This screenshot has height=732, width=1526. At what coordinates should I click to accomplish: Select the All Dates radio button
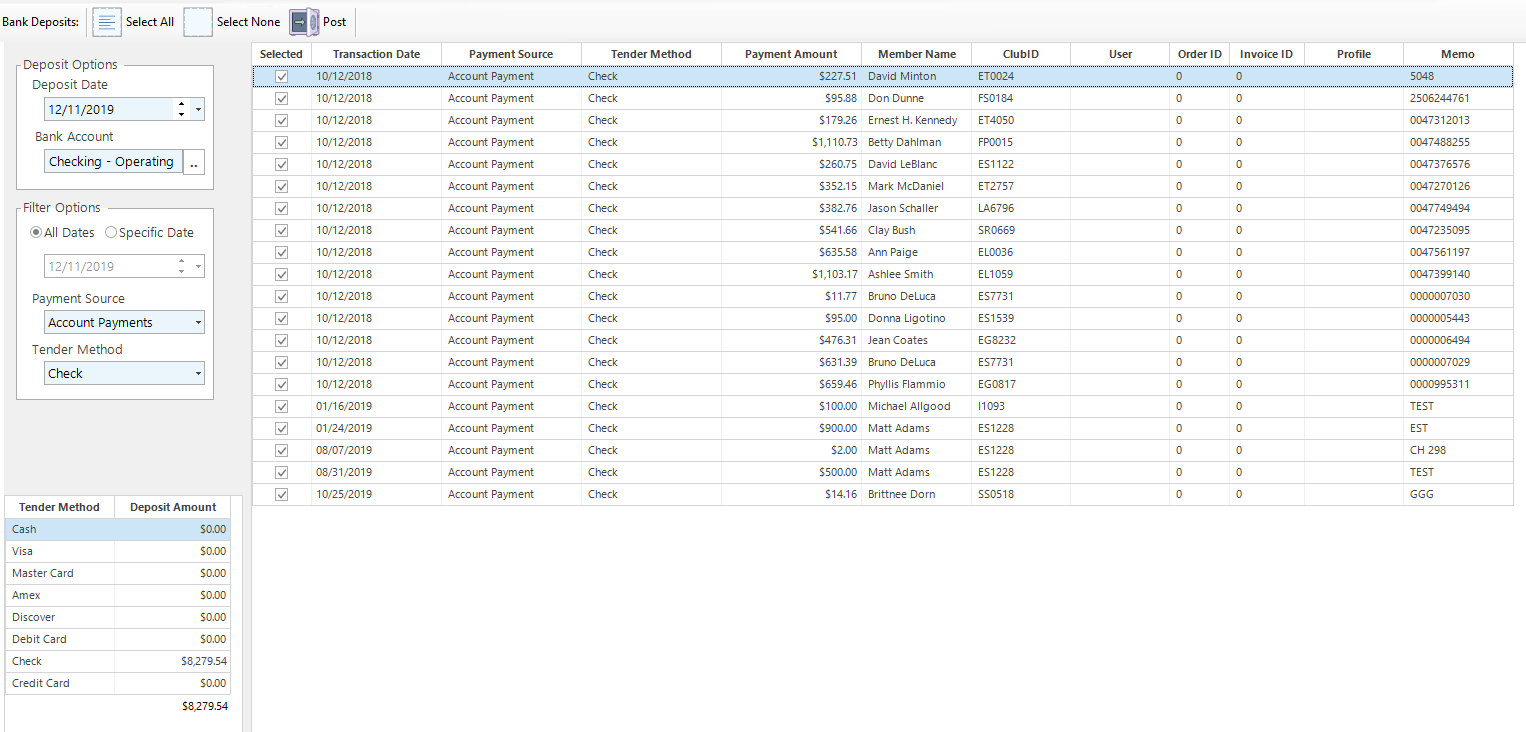37,233
